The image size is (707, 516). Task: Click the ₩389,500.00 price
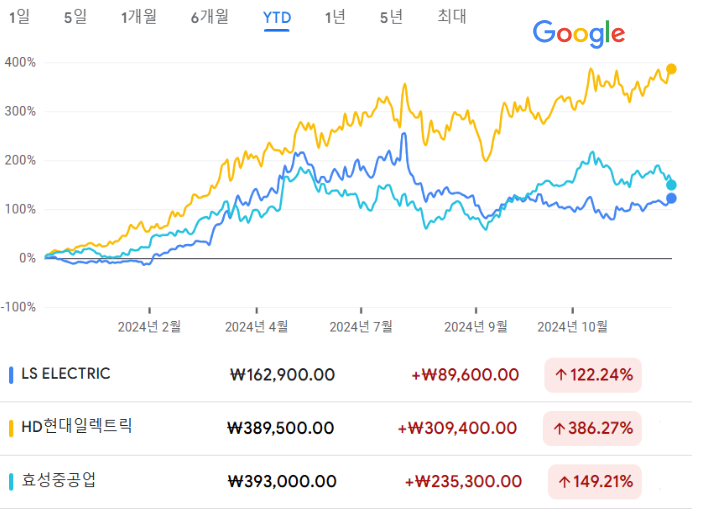pyautogui.click(x=281, y=428)
